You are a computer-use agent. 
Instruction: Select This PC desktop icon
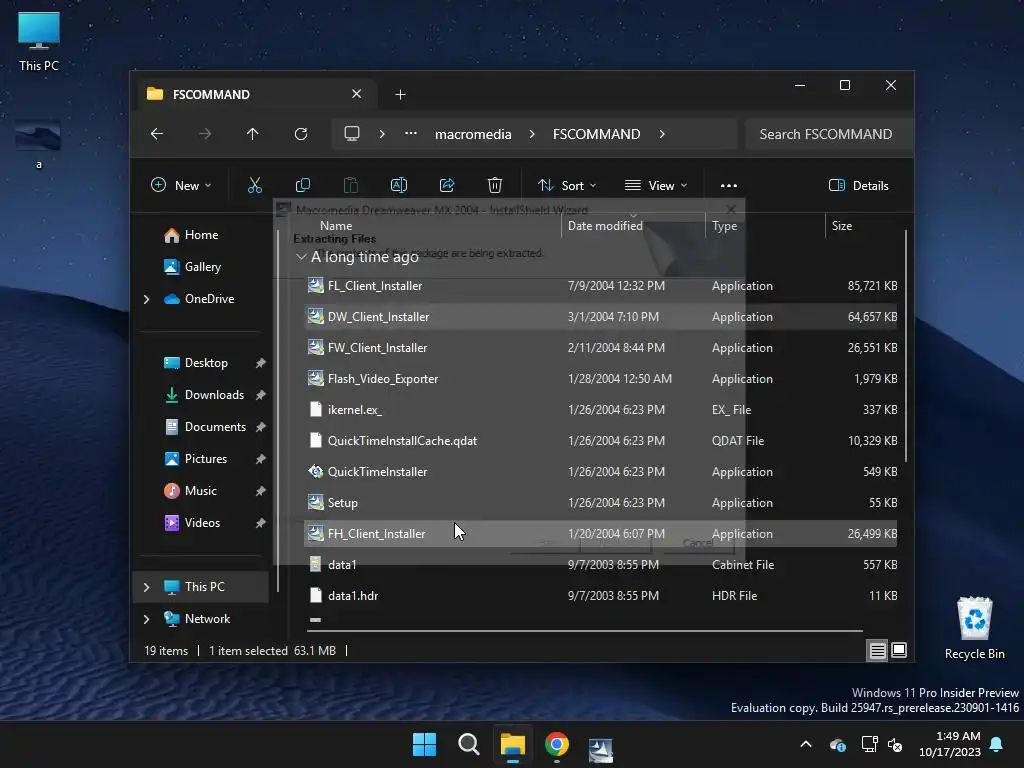(x=39, y=41)
